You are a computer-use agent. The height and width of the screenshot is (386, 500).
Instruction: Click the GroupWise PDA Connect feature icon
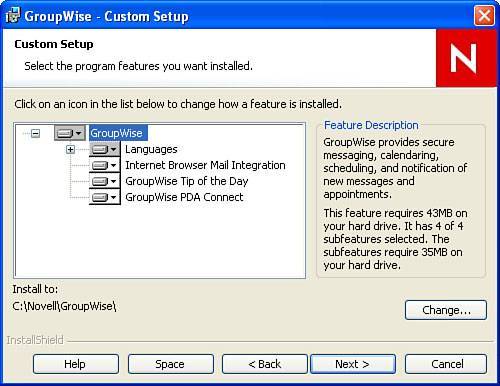(105, 197)
